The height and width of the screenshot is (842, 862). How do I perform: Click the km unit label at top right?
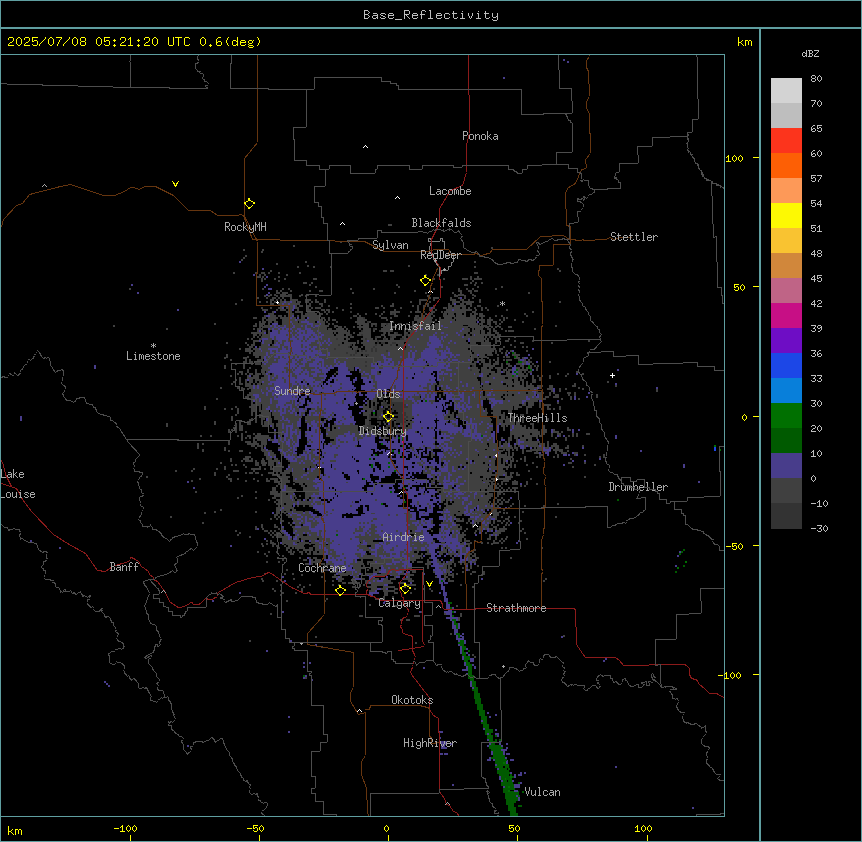click(x=744, y=42)
